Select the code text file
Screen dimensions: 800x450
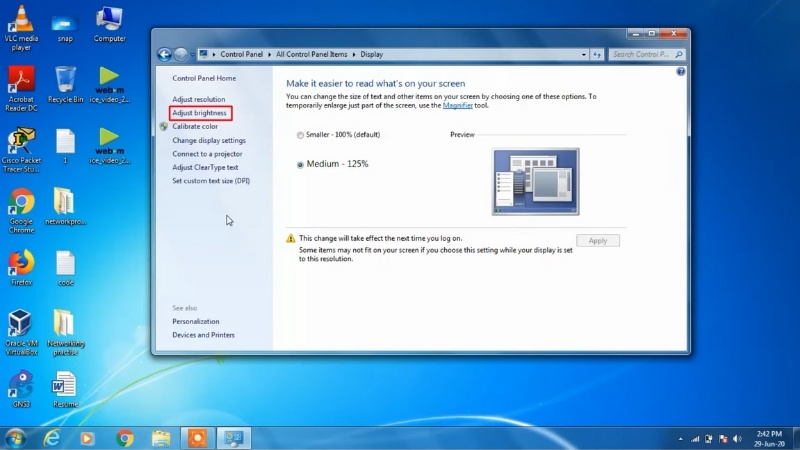(65, 267)
